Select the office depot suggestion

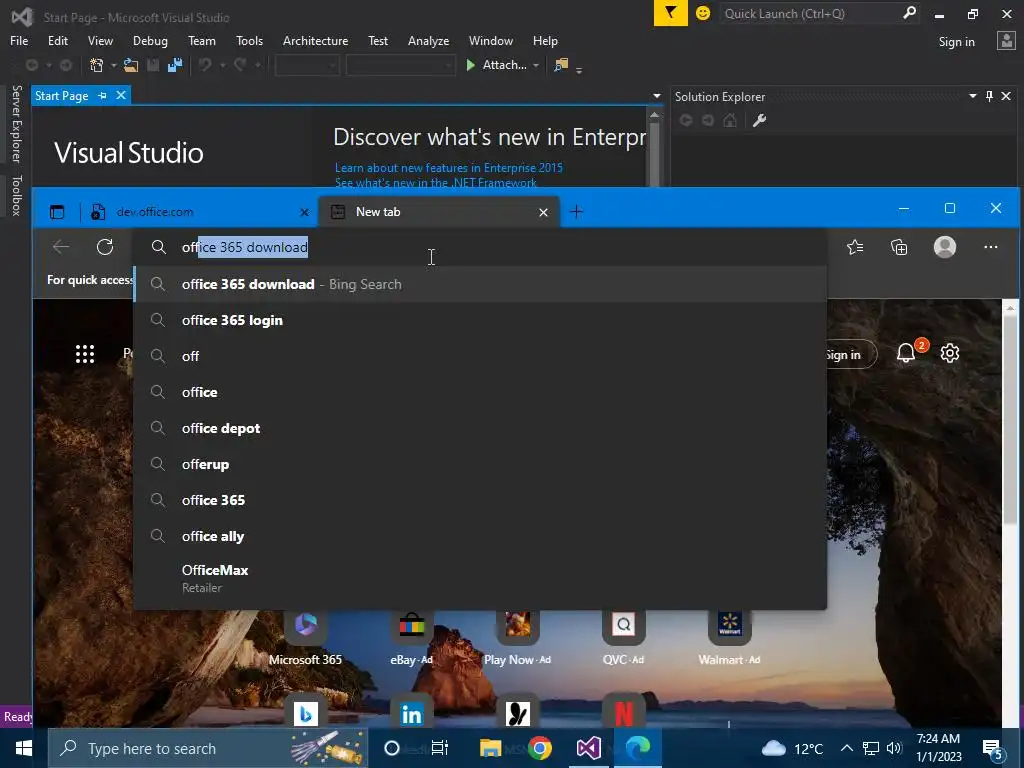click(x=480, y=428)
